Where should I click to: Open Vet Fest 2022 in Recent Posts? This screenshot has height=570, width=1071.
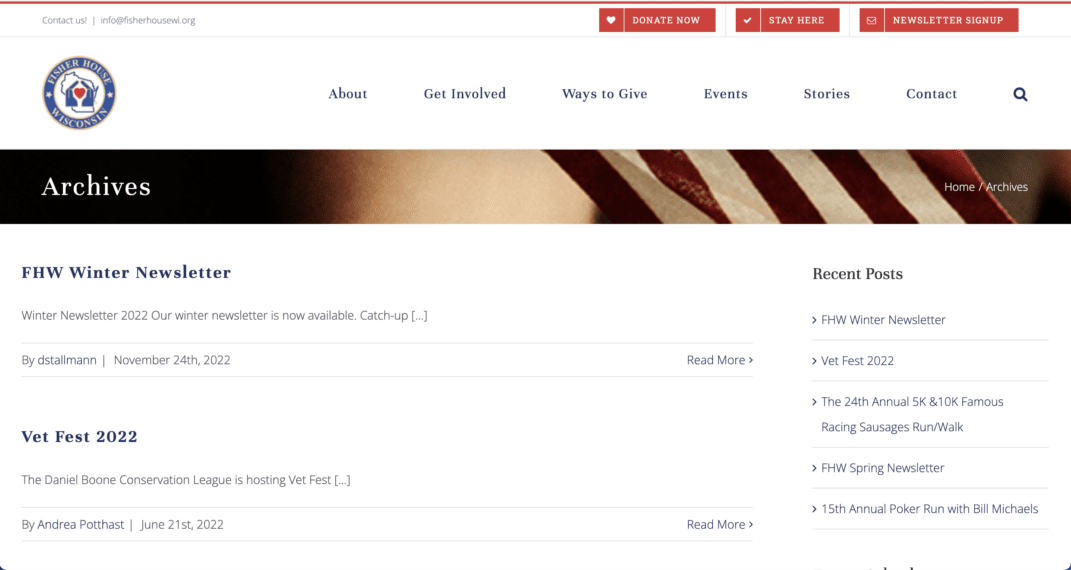point(857,360)
